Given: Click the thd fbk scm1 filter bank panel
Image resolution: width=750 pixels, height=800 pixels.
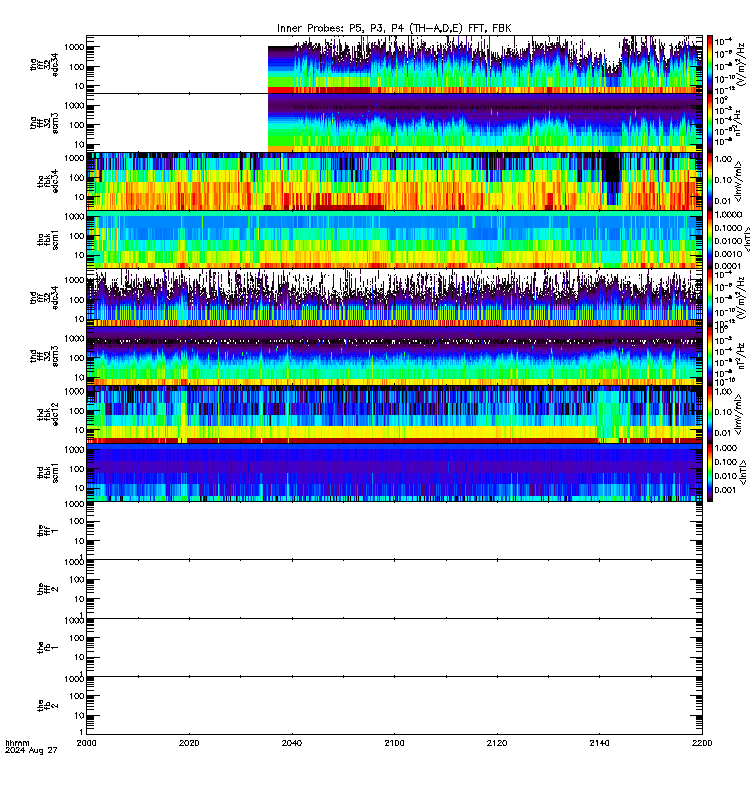Looking at the screenshot, I should [x=394, y=472].
